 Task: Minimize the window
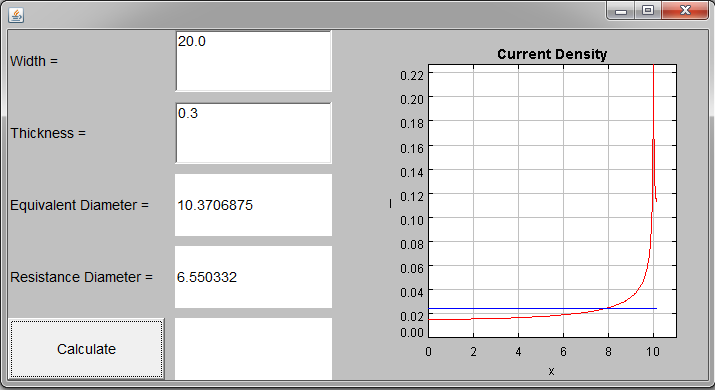(x=621, y=10)
